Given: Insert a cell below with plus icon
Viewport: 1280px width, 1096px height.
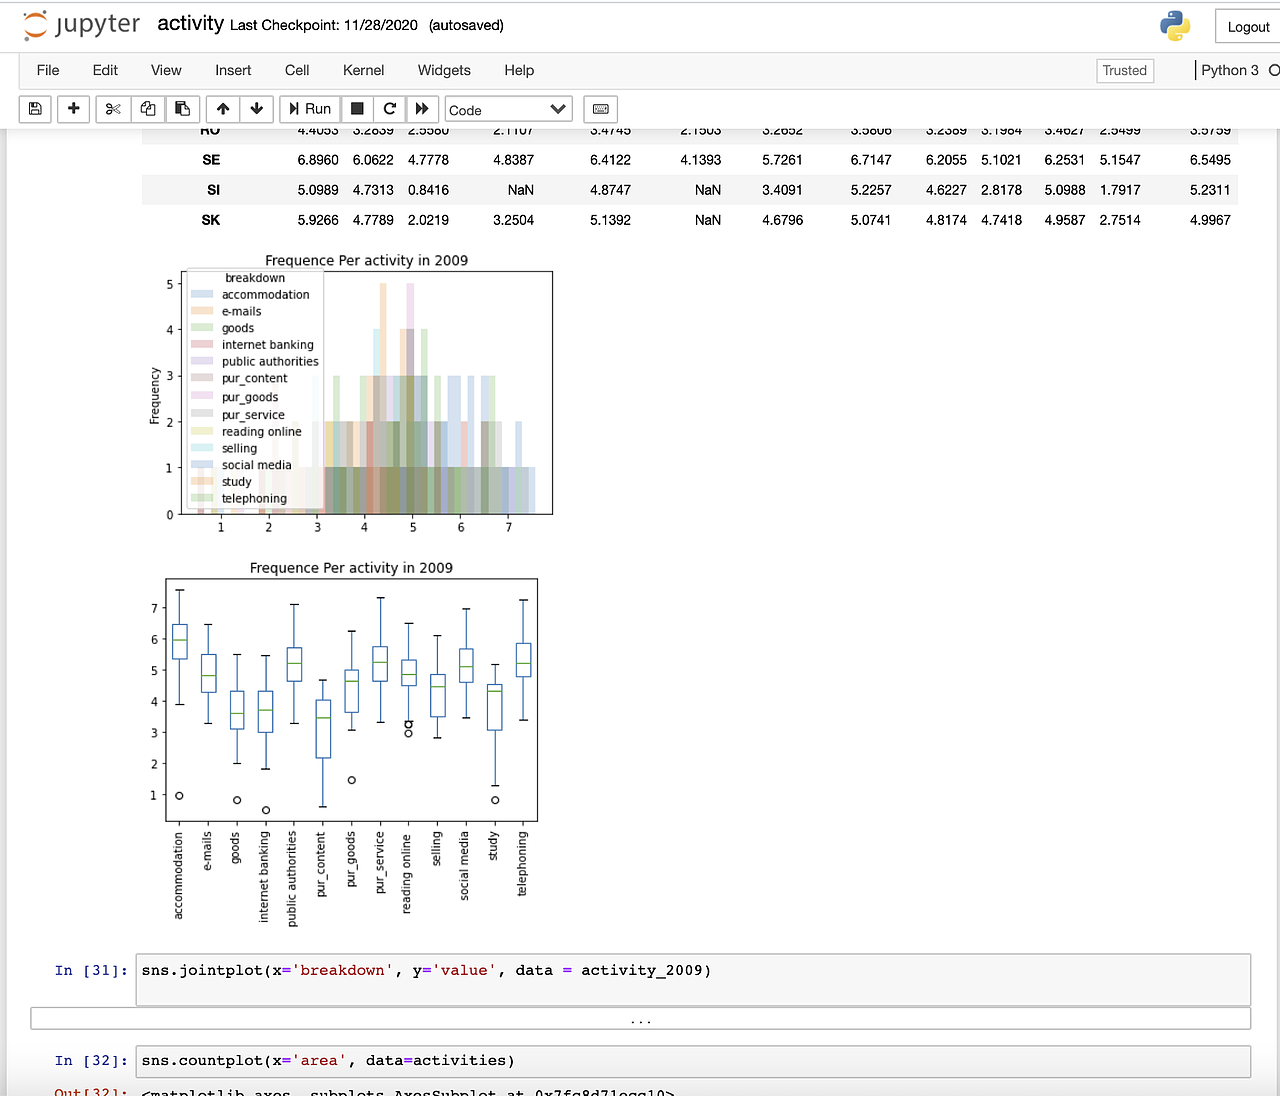Looking at the screenshot, I should [73, 109].
